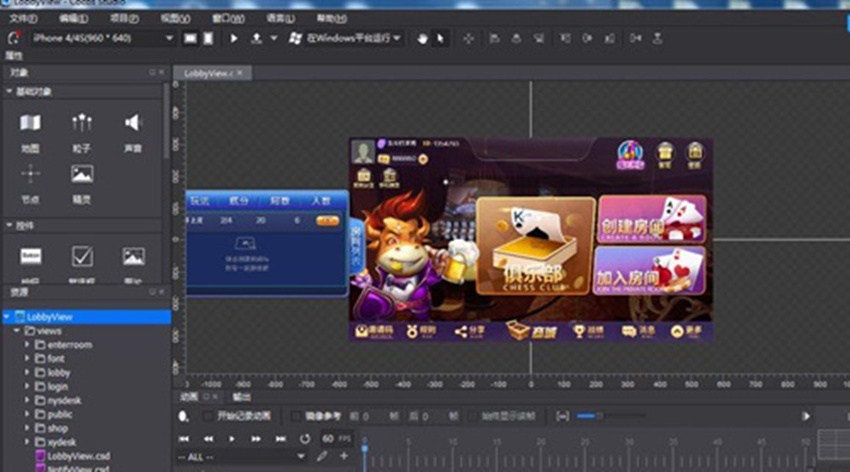This screenshot has width=850, height=472.
Task: Toggle the 镜像参考 checkbox
Action: pyautogui.click(x=297, y=416)
